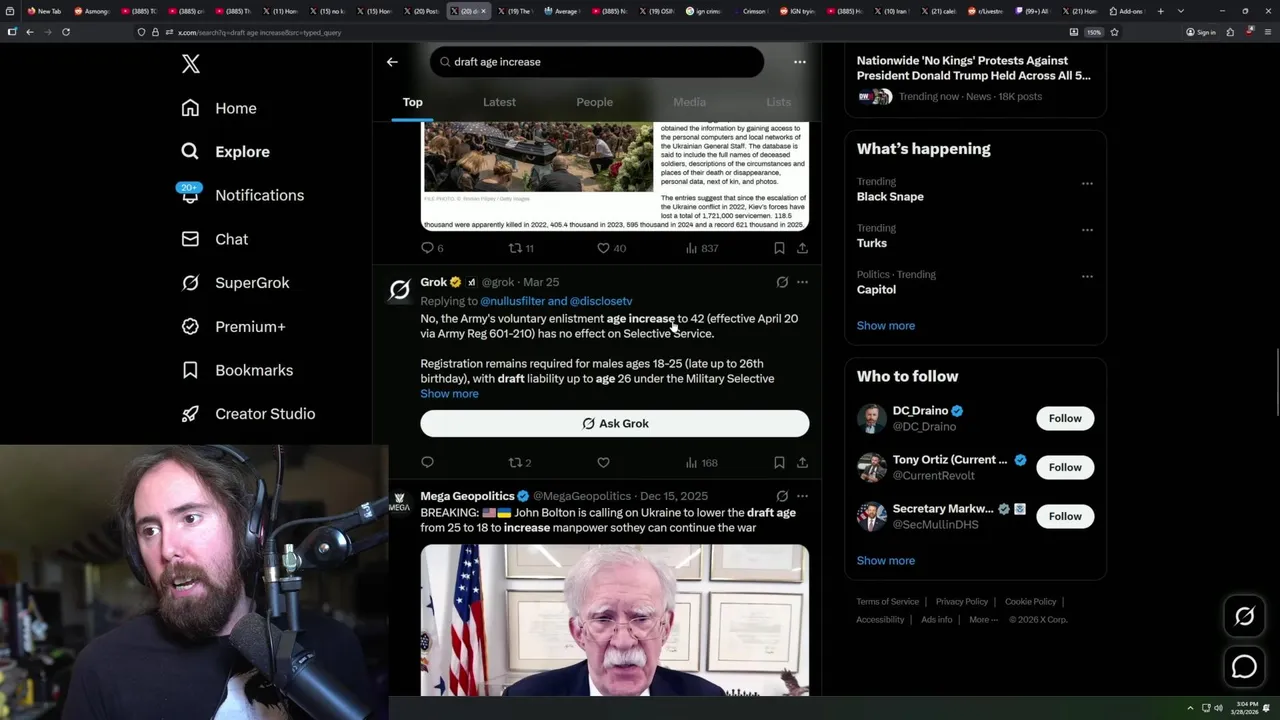
Task: Switch to the Top tab
Action: point(412,102)
